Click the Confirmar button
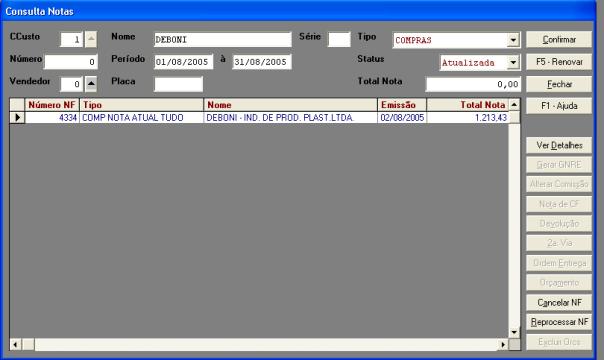This screenshot has width=604, height=360. coord(559,40)
